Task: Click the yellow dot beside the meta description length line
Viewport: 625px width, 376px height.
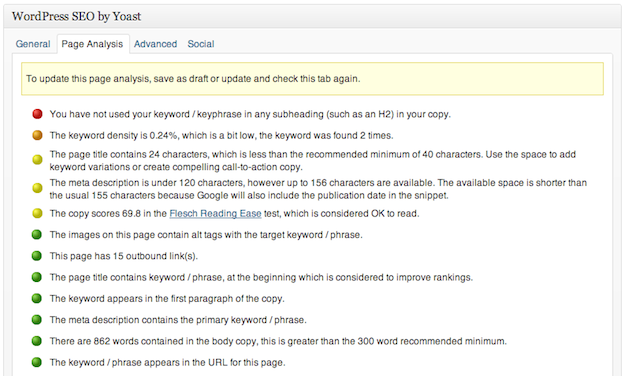Action: coord(37,188)
